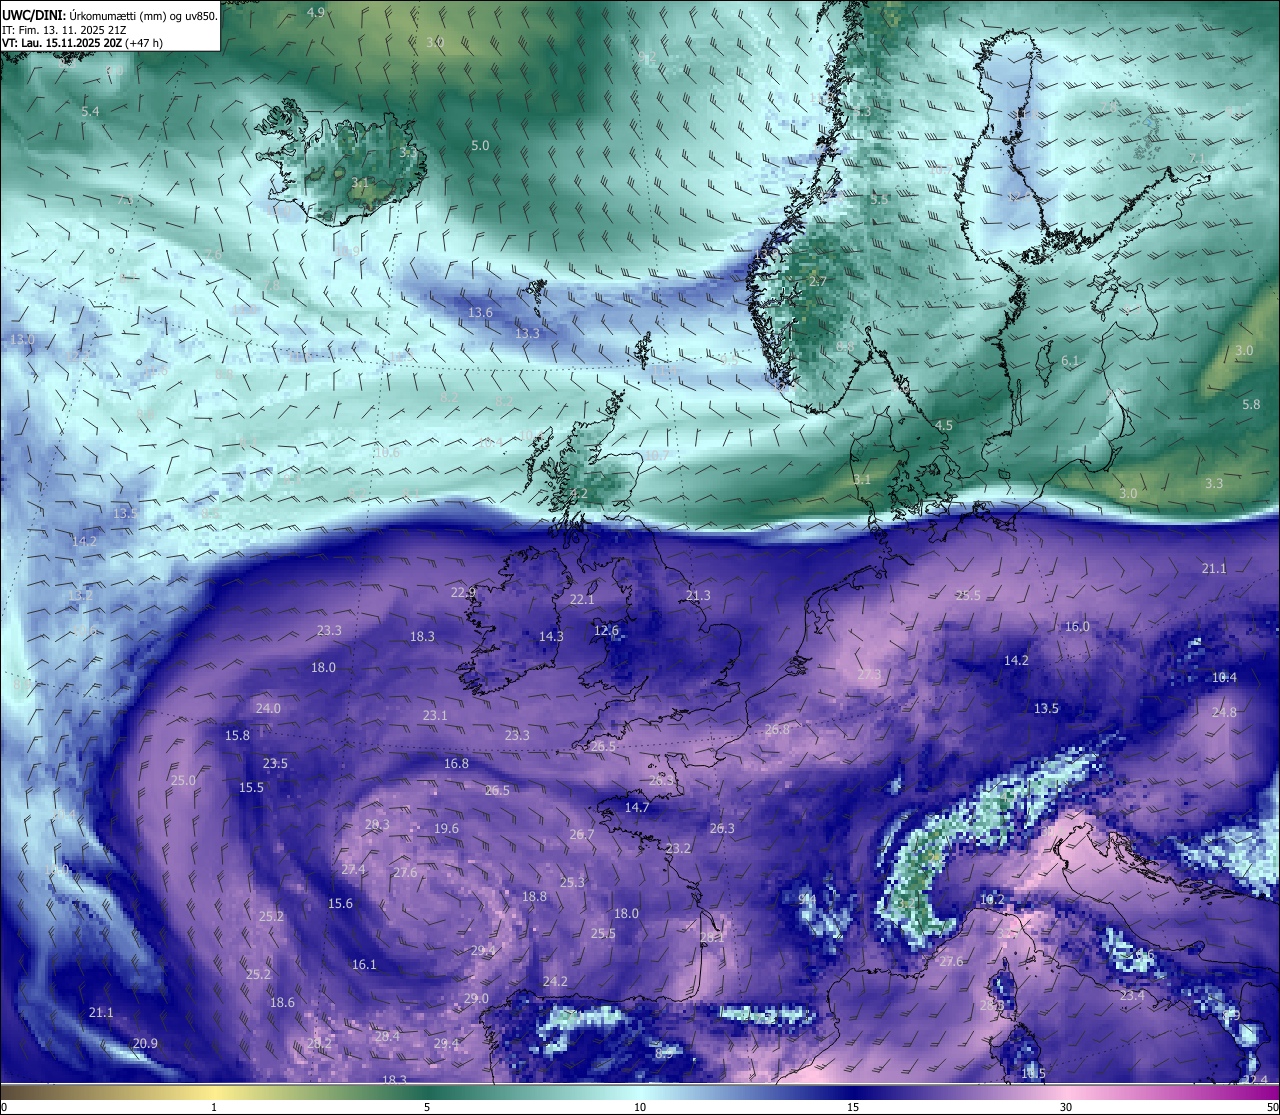Viewport: 1280px width, 1115px height.
Task: Click the color scale tick labeled 30
Action: tap(1066, 1107)
